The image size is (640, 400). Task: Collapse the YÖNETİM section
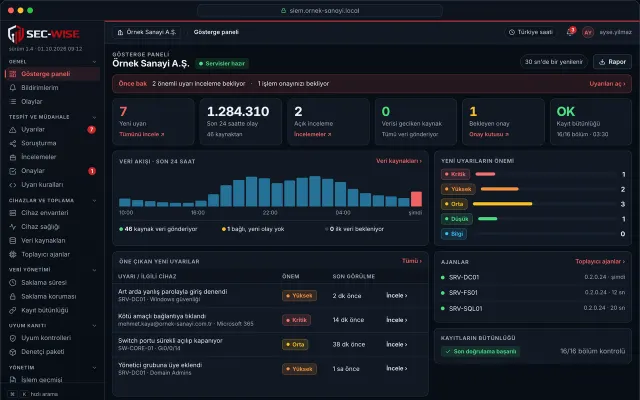pos(94,367)
